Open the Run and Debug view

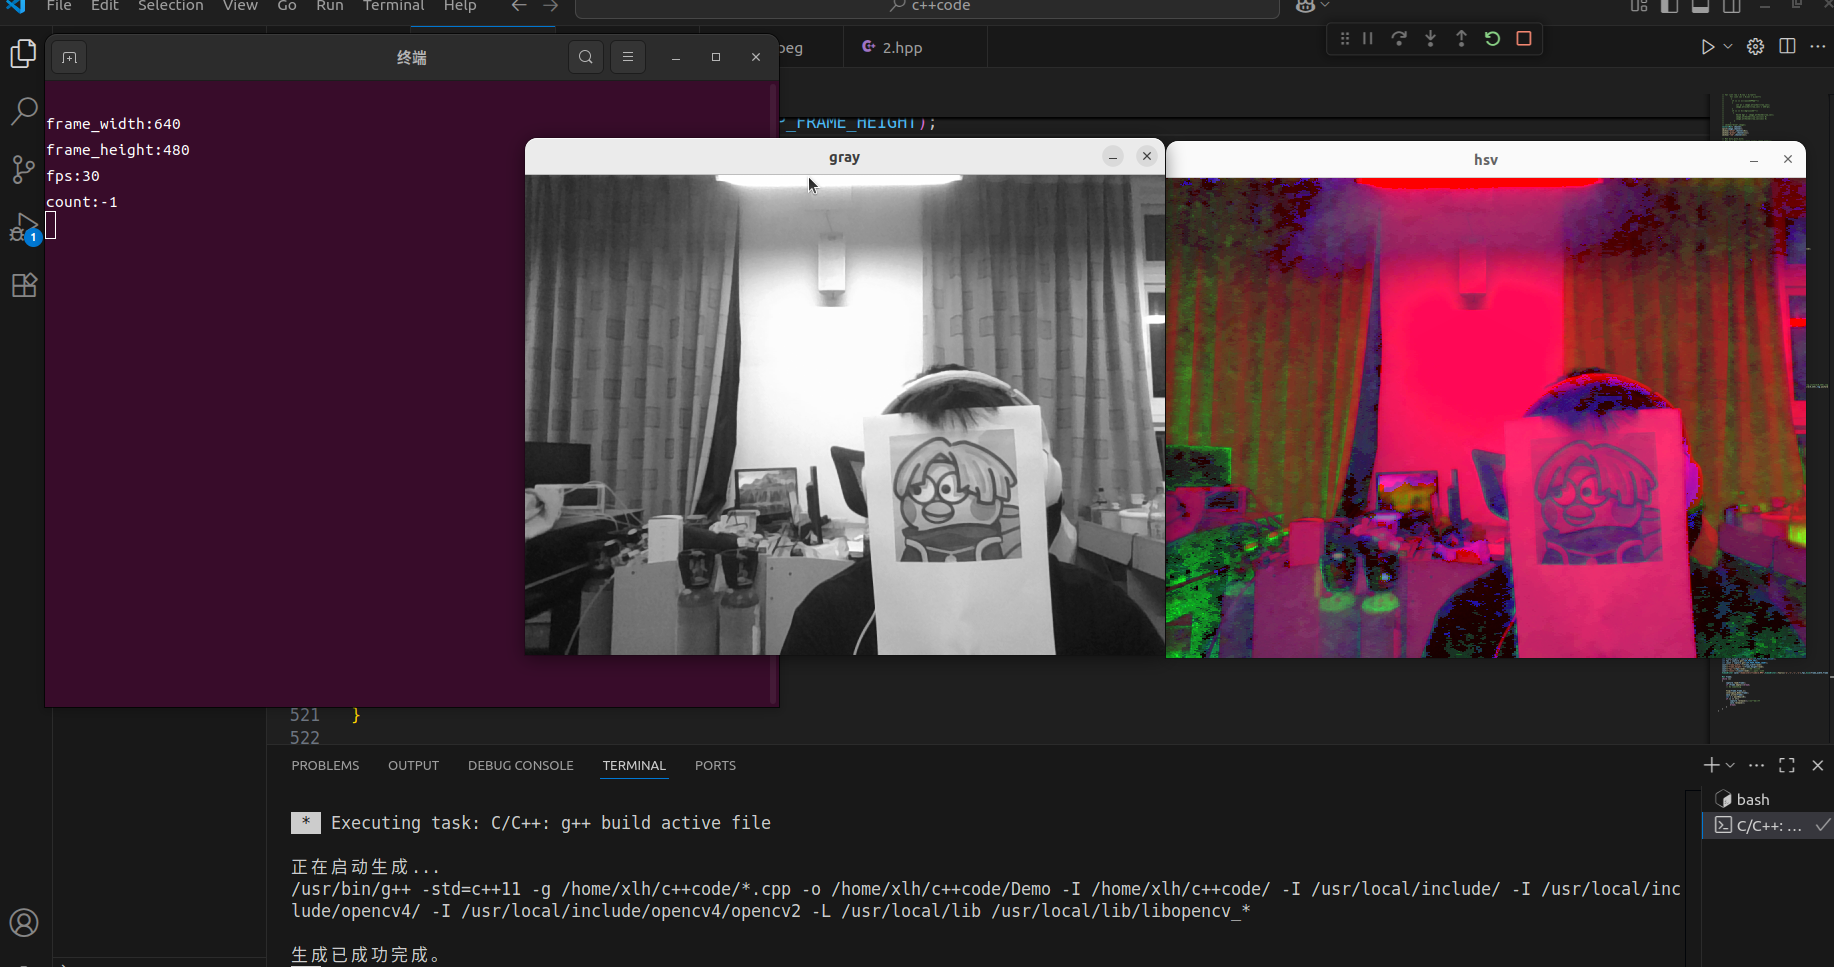click(24, 228)
